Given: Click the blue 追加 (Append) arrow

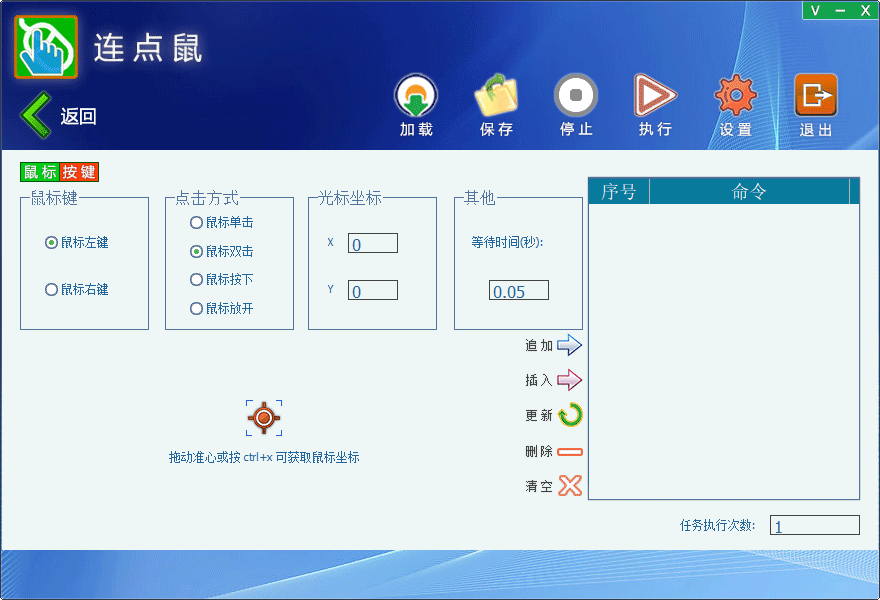Looking at the screenshot, I should [x=569, y=345].
